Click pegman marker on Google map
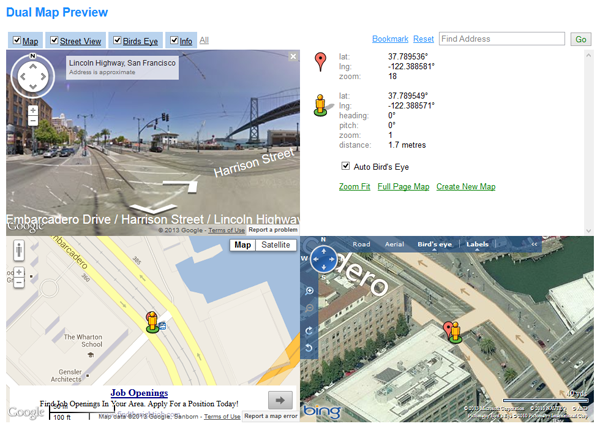Viewport: 600px width, 429px height. (152, 322)
